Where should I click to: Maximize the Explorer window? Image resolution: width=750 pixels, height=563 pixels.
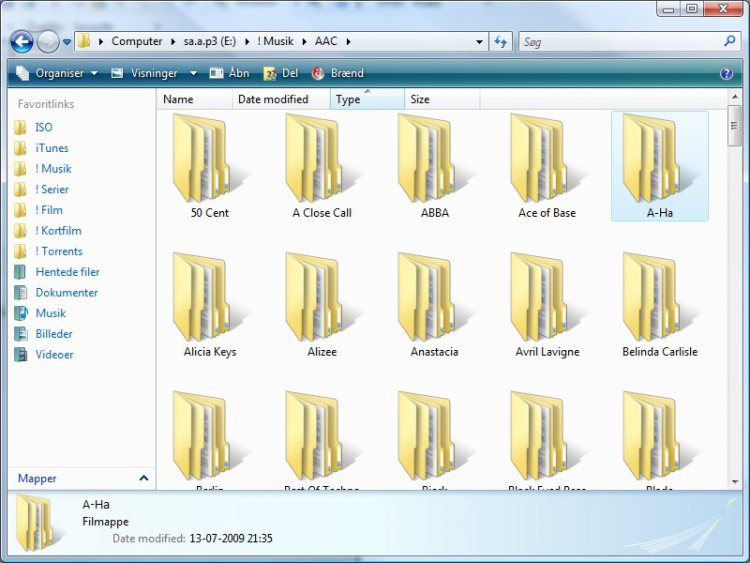[x=691, y=9]
